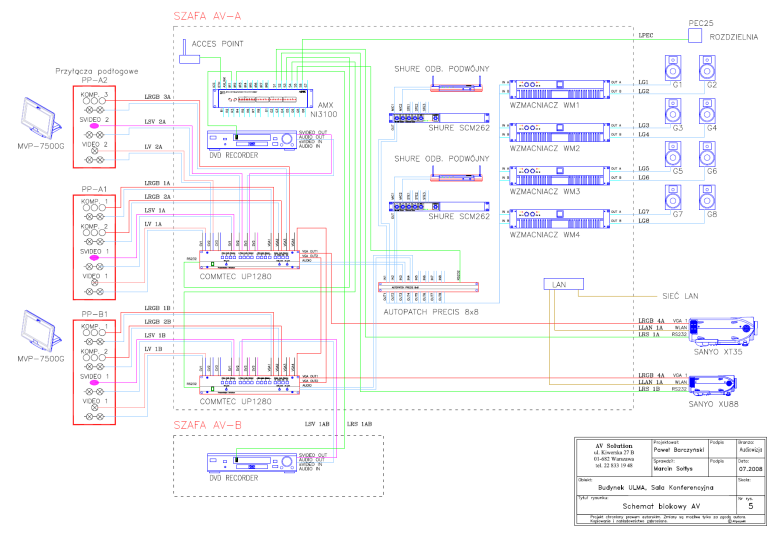Screen dimensions: 775x537
Task: Click the Schemat blokowy AV drawing title
Action: [661, 506]
